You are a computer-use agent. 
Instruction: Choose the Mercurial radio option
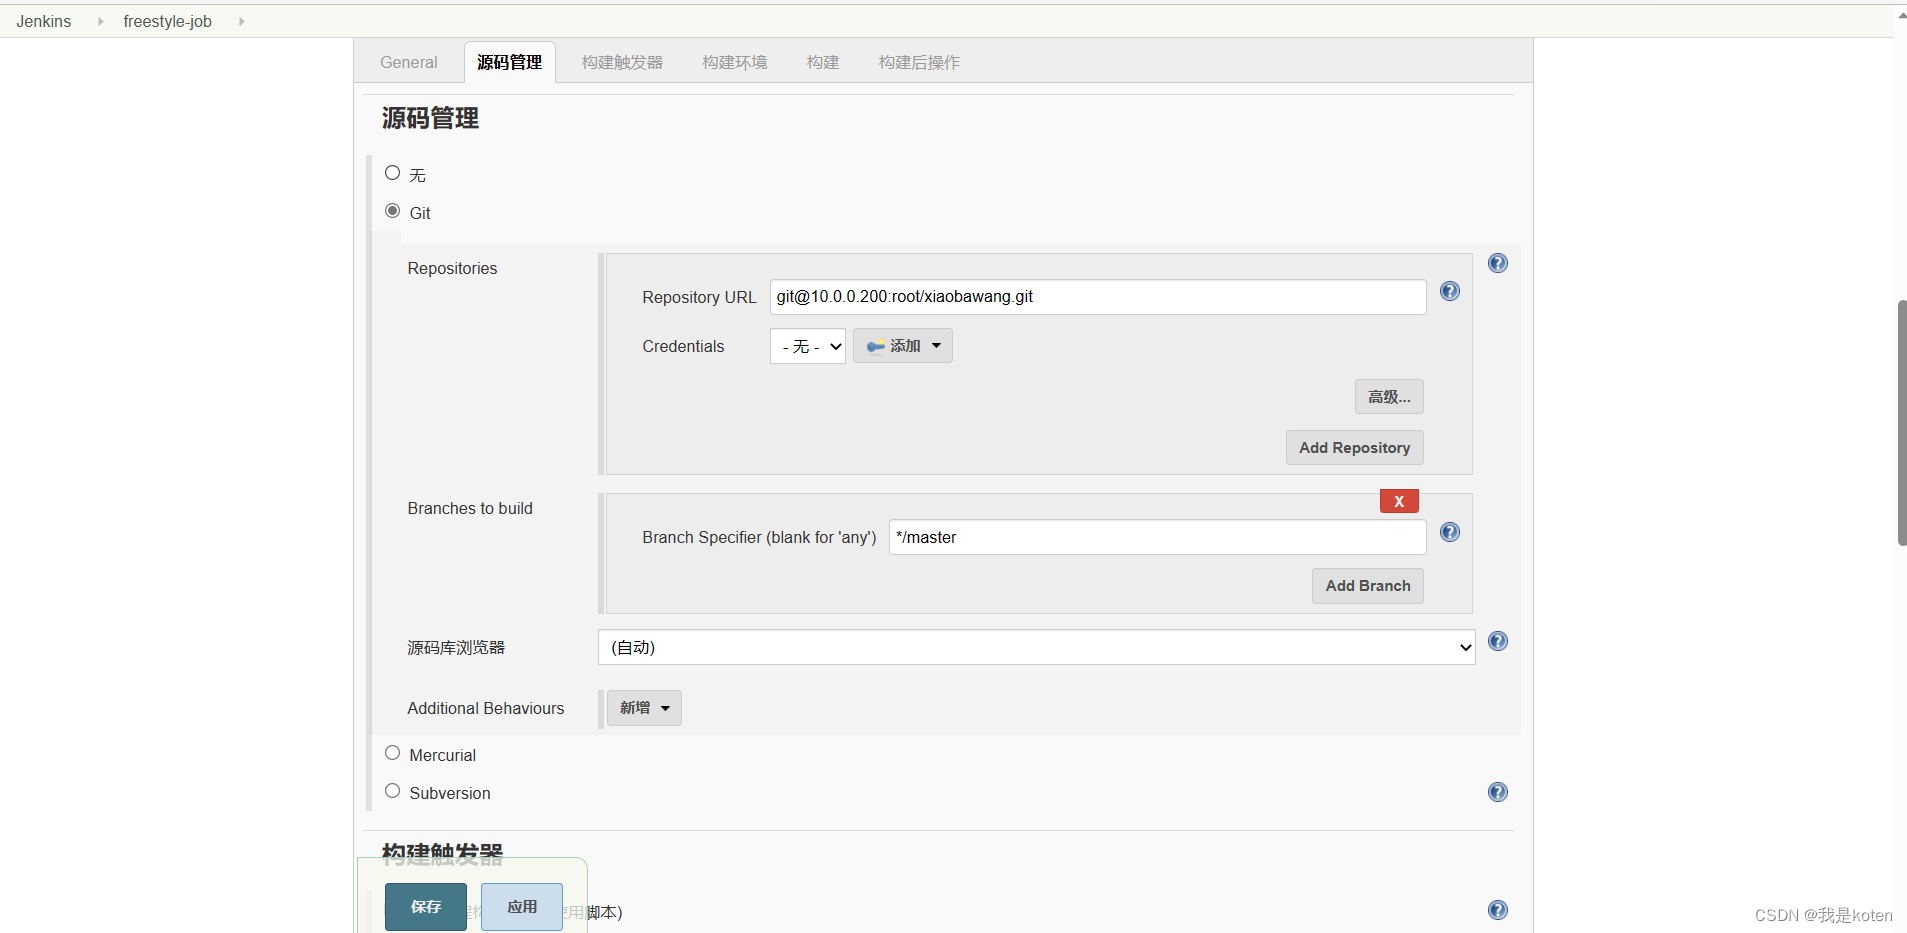[392, 753]
